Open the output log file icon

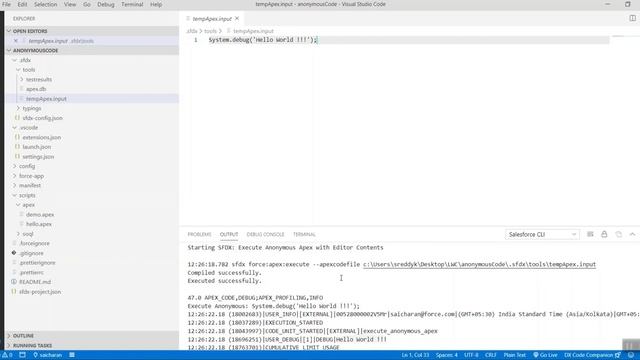click(x=618, y=234)
